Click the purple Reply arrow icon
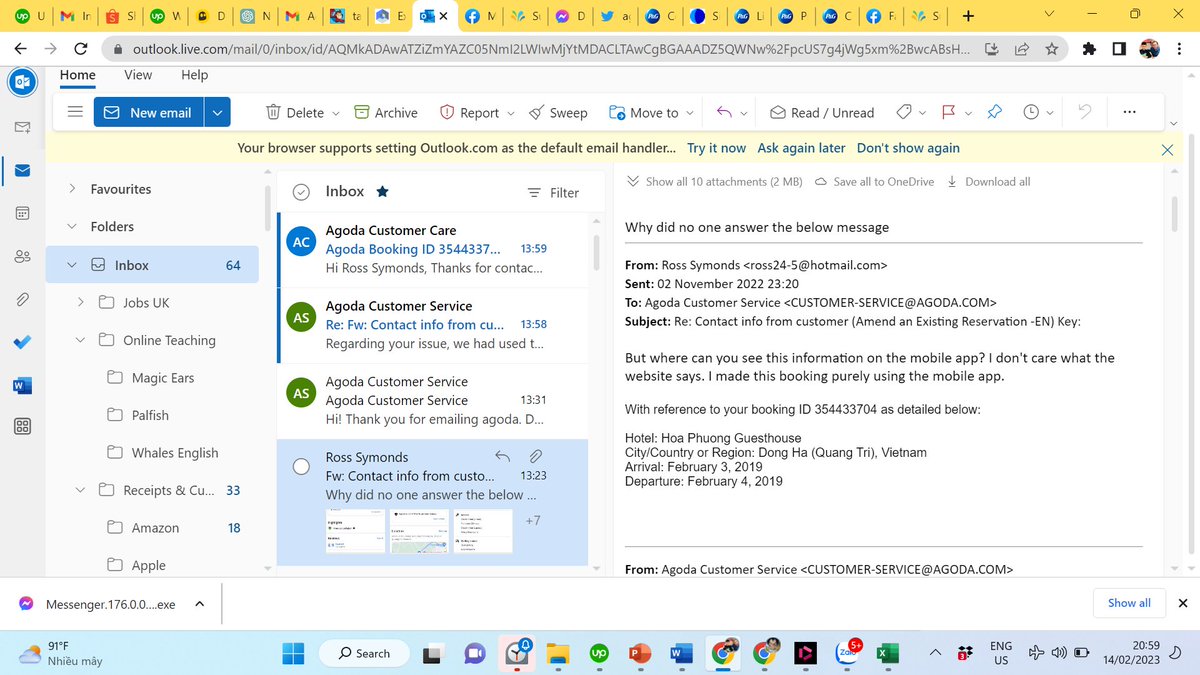 point(725,112)
